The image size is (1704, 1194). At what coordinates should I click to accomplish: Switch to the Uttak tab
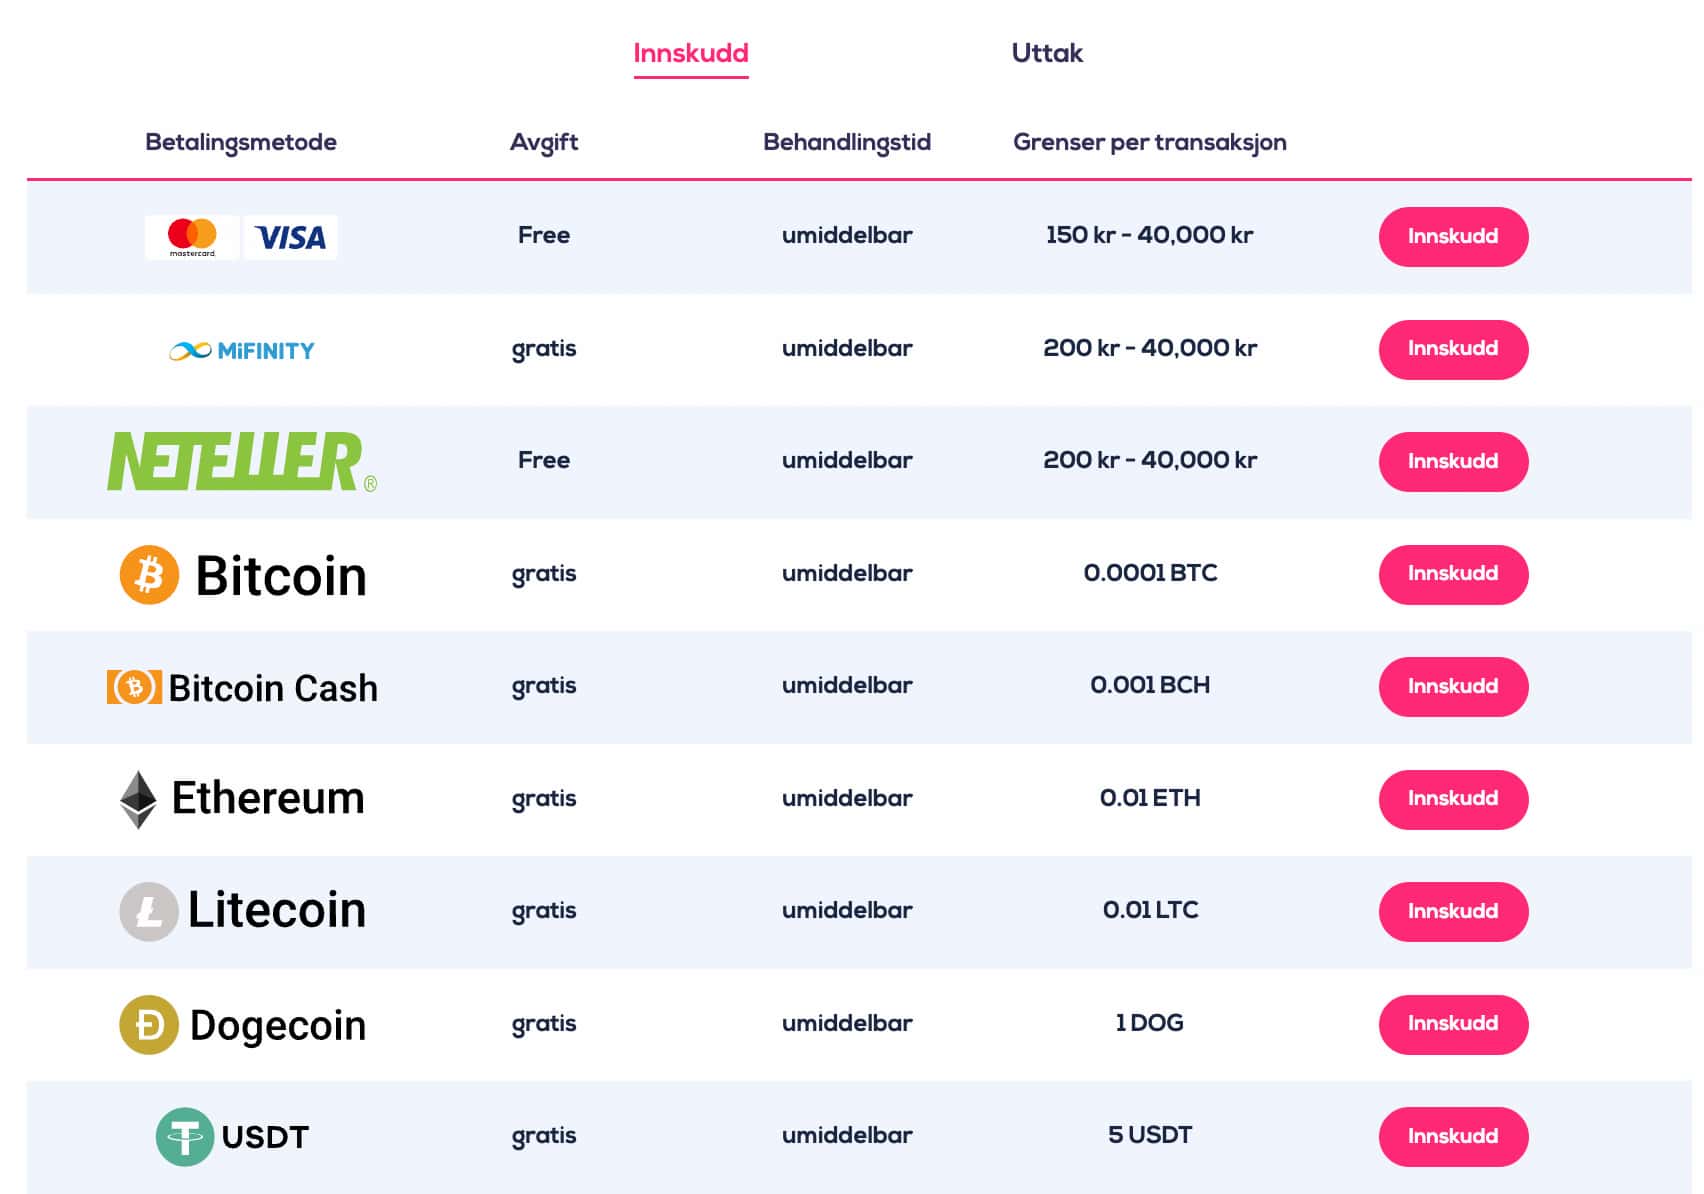pos(1047,53)
